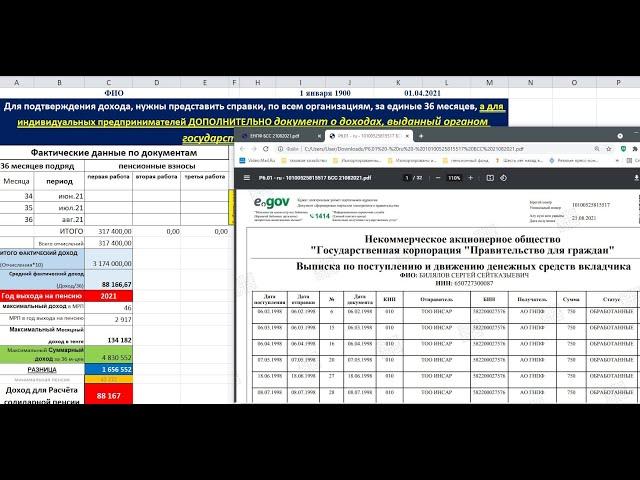
Task: Open the fifth bookmarks bar folder
Action: pos(466,160)
